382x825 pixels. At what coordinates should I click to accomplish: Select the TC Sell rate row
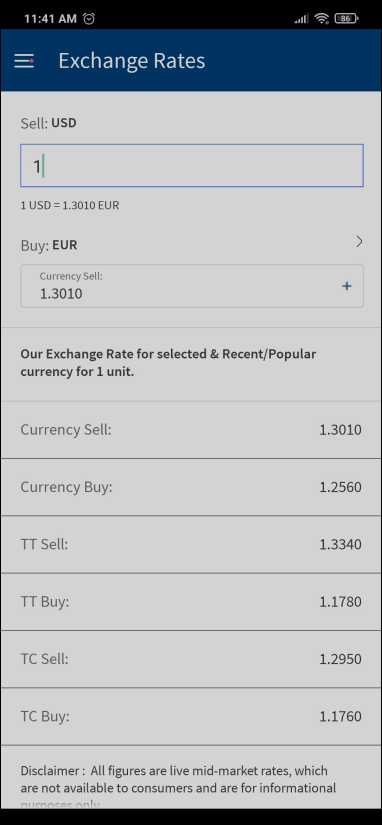click(x=191, y=659)
